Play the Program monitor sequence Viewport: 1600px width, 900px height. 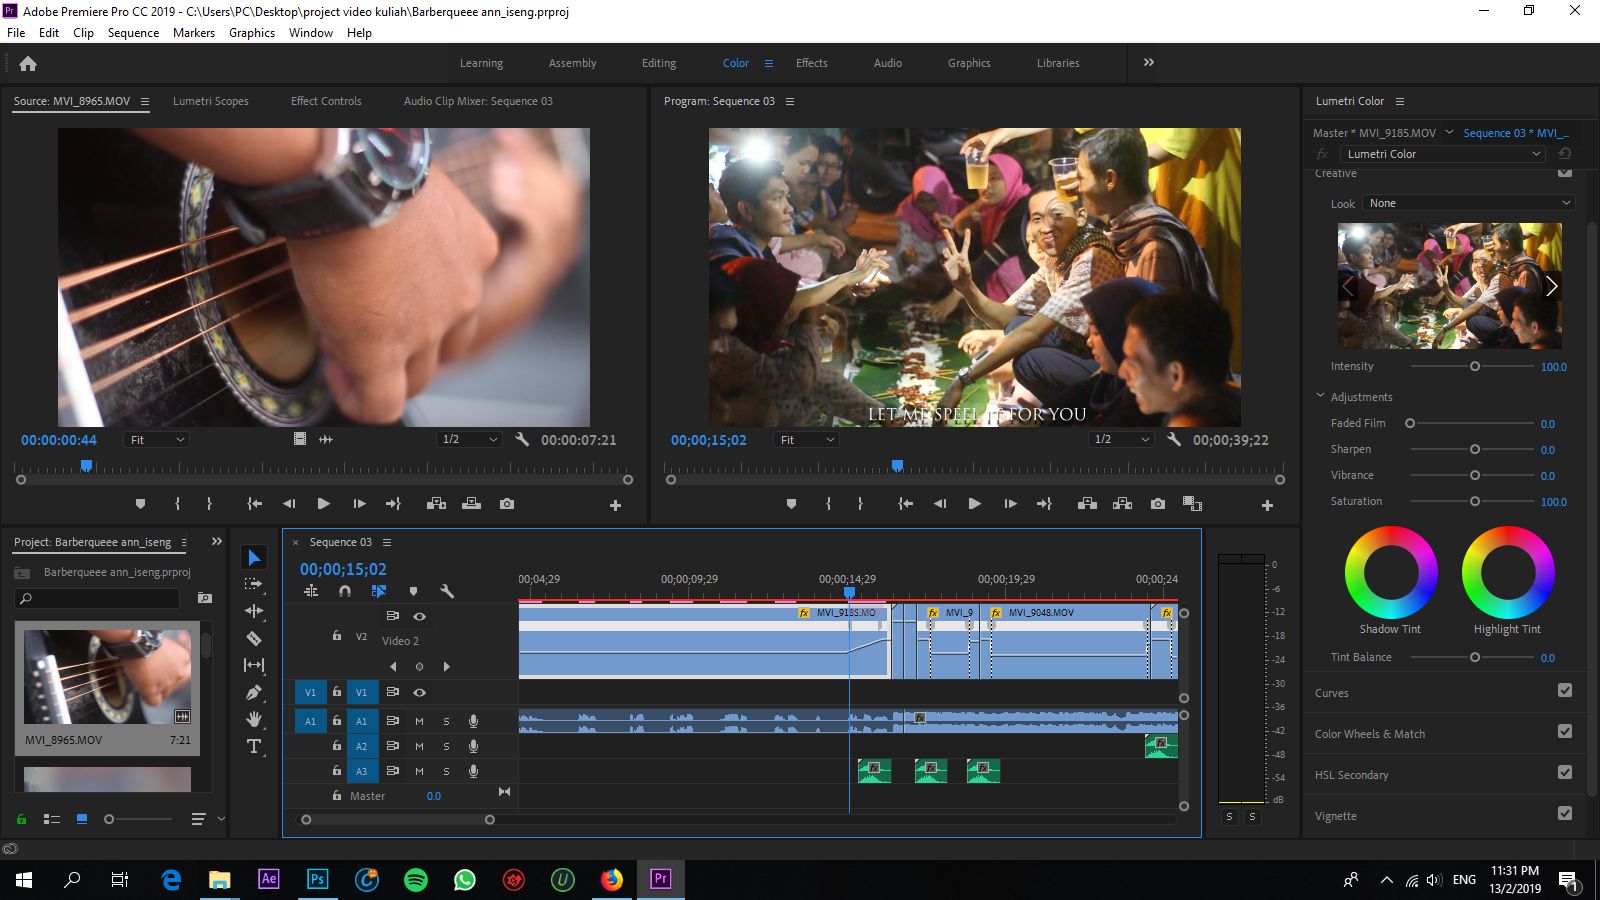click(x=974, y=504)
